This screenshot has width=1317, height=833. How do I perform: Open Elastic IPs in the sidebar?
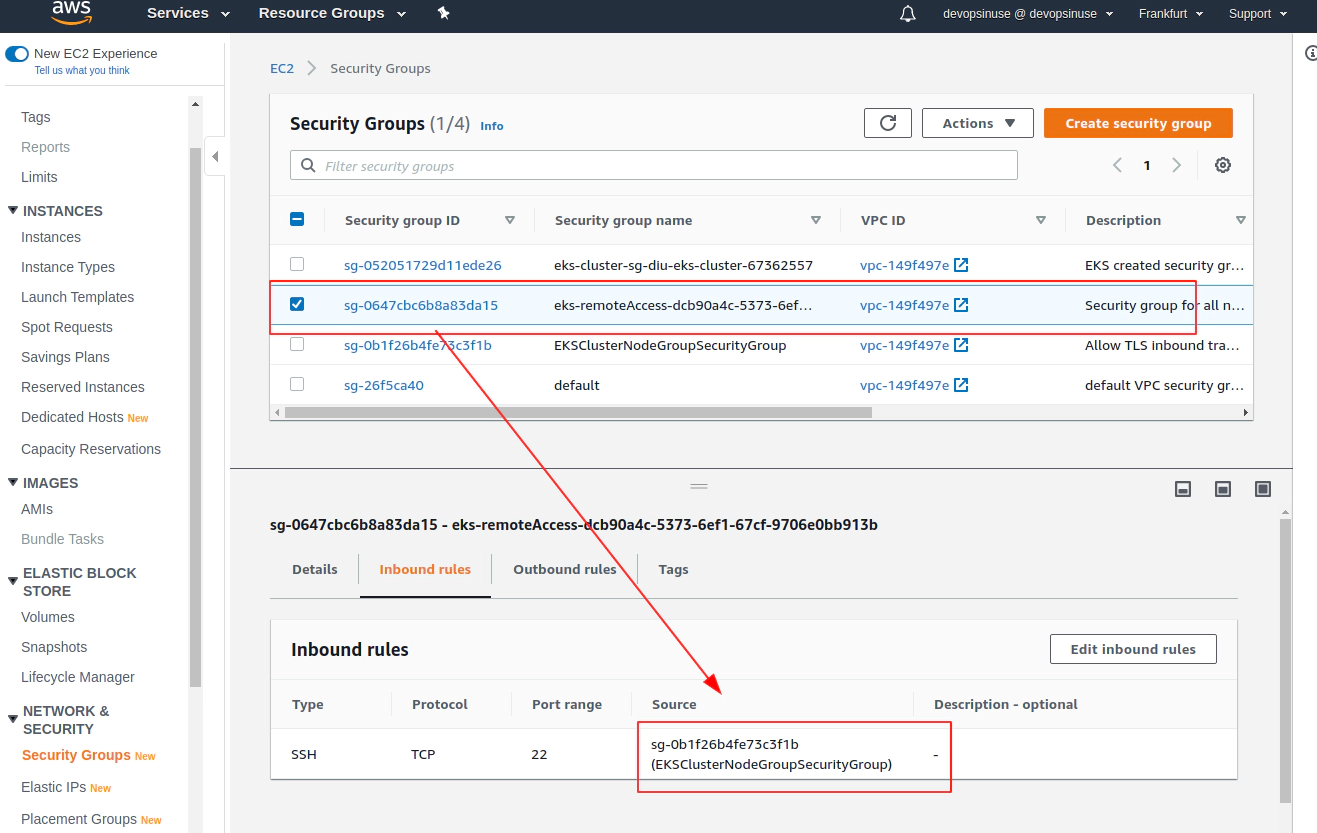[x=54, y=787]
